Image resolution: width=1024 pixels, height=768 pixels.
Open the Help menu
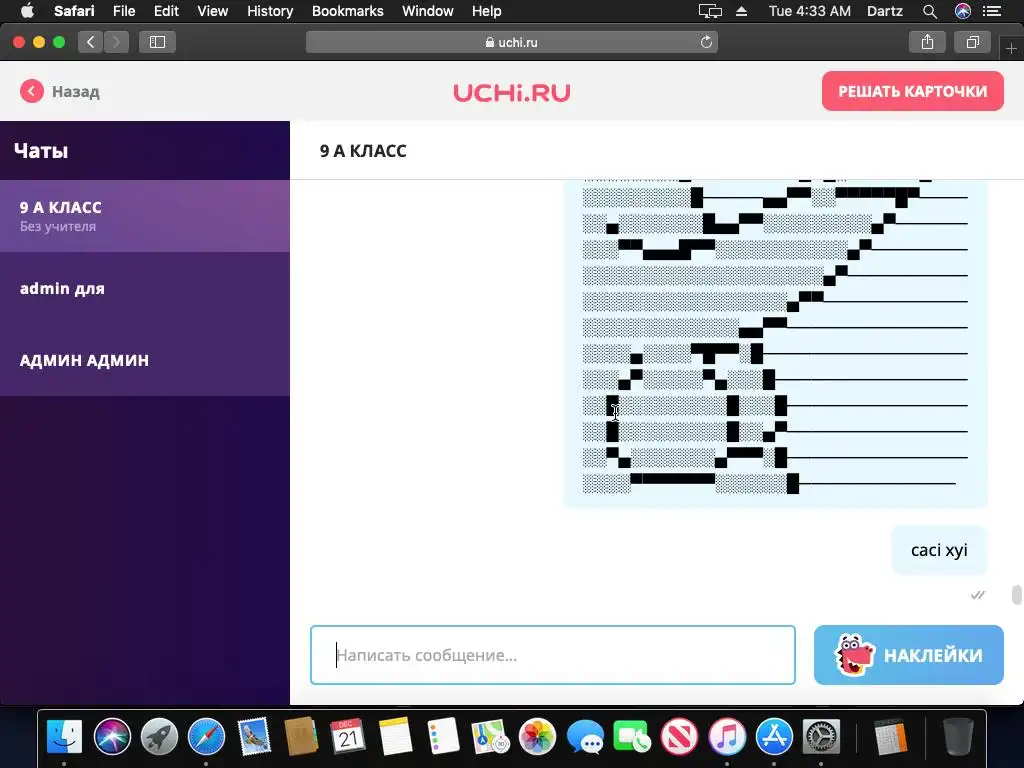point(487,11)
